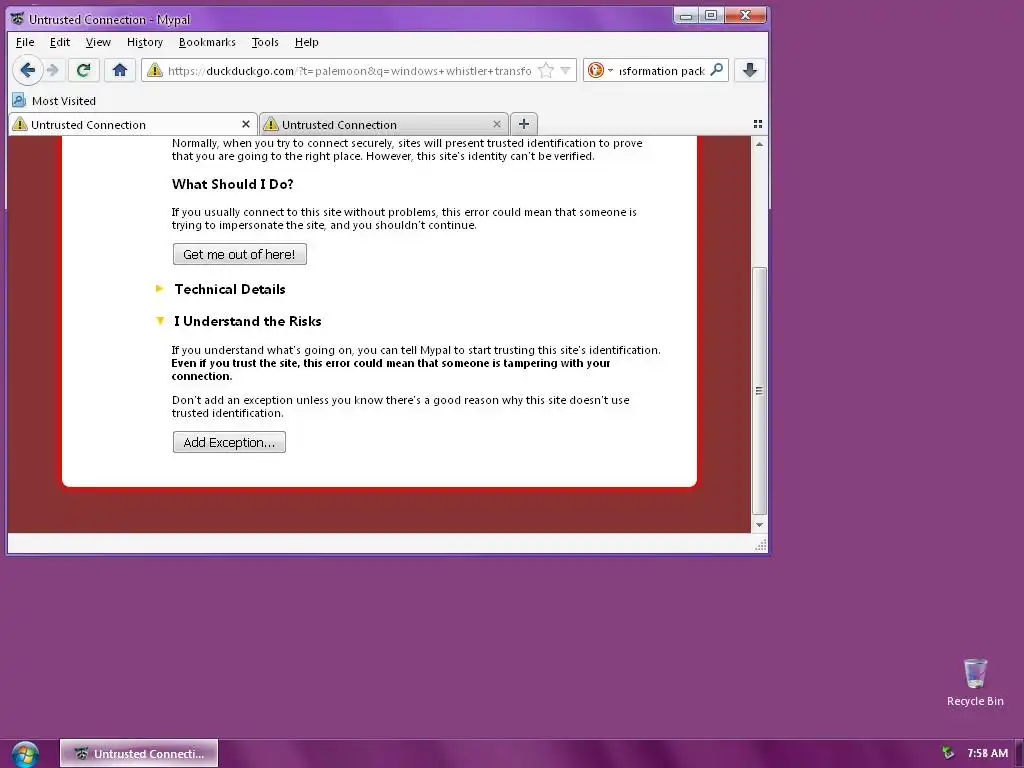Viewport: 1024px width, 768px height.
Task: Select the Recycle Bin desktop icon
Action: pos(975,682)
